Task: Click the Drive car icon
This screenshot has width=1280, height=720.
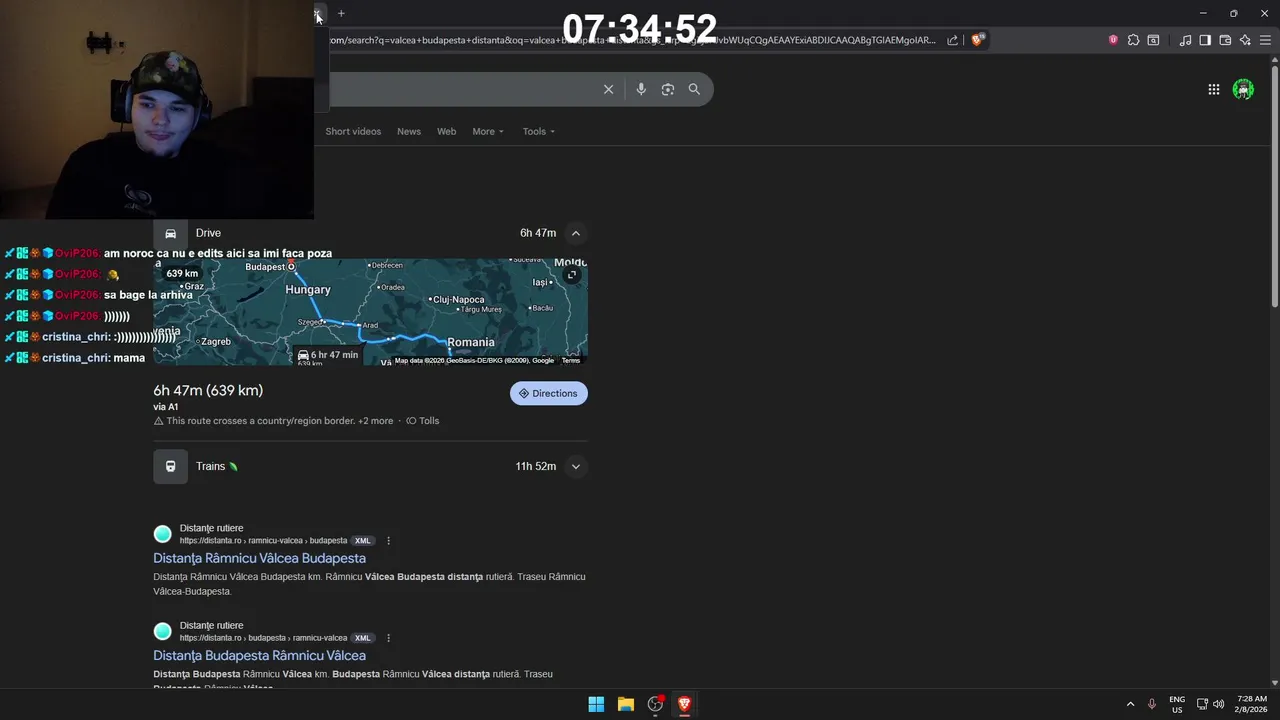Action: click(x=170, y=233)
